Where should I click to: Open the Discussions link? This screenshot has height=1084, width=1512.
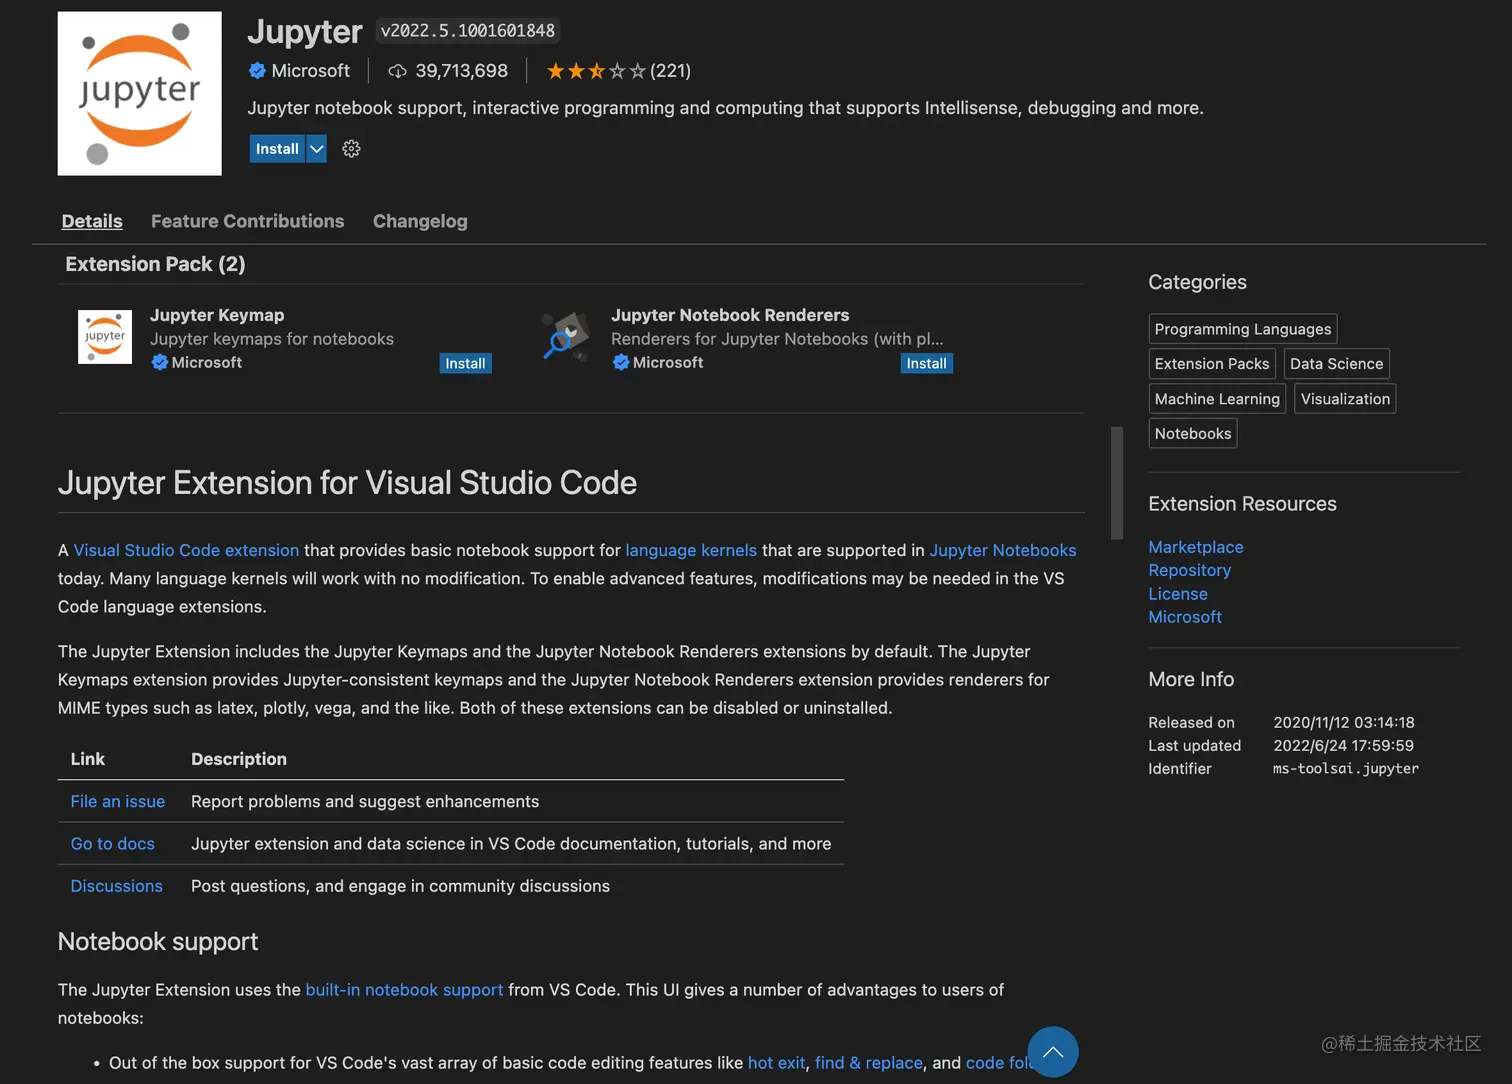(116, 886)
